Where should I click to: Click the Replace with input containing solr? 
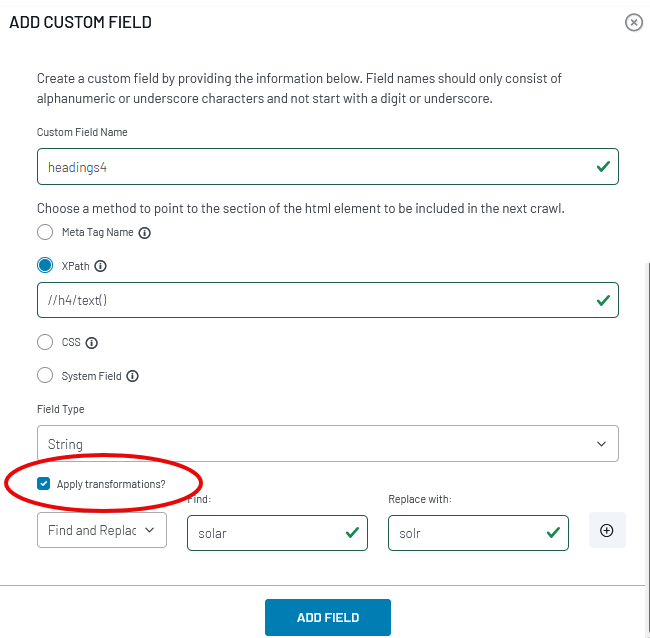coord(478,533)
